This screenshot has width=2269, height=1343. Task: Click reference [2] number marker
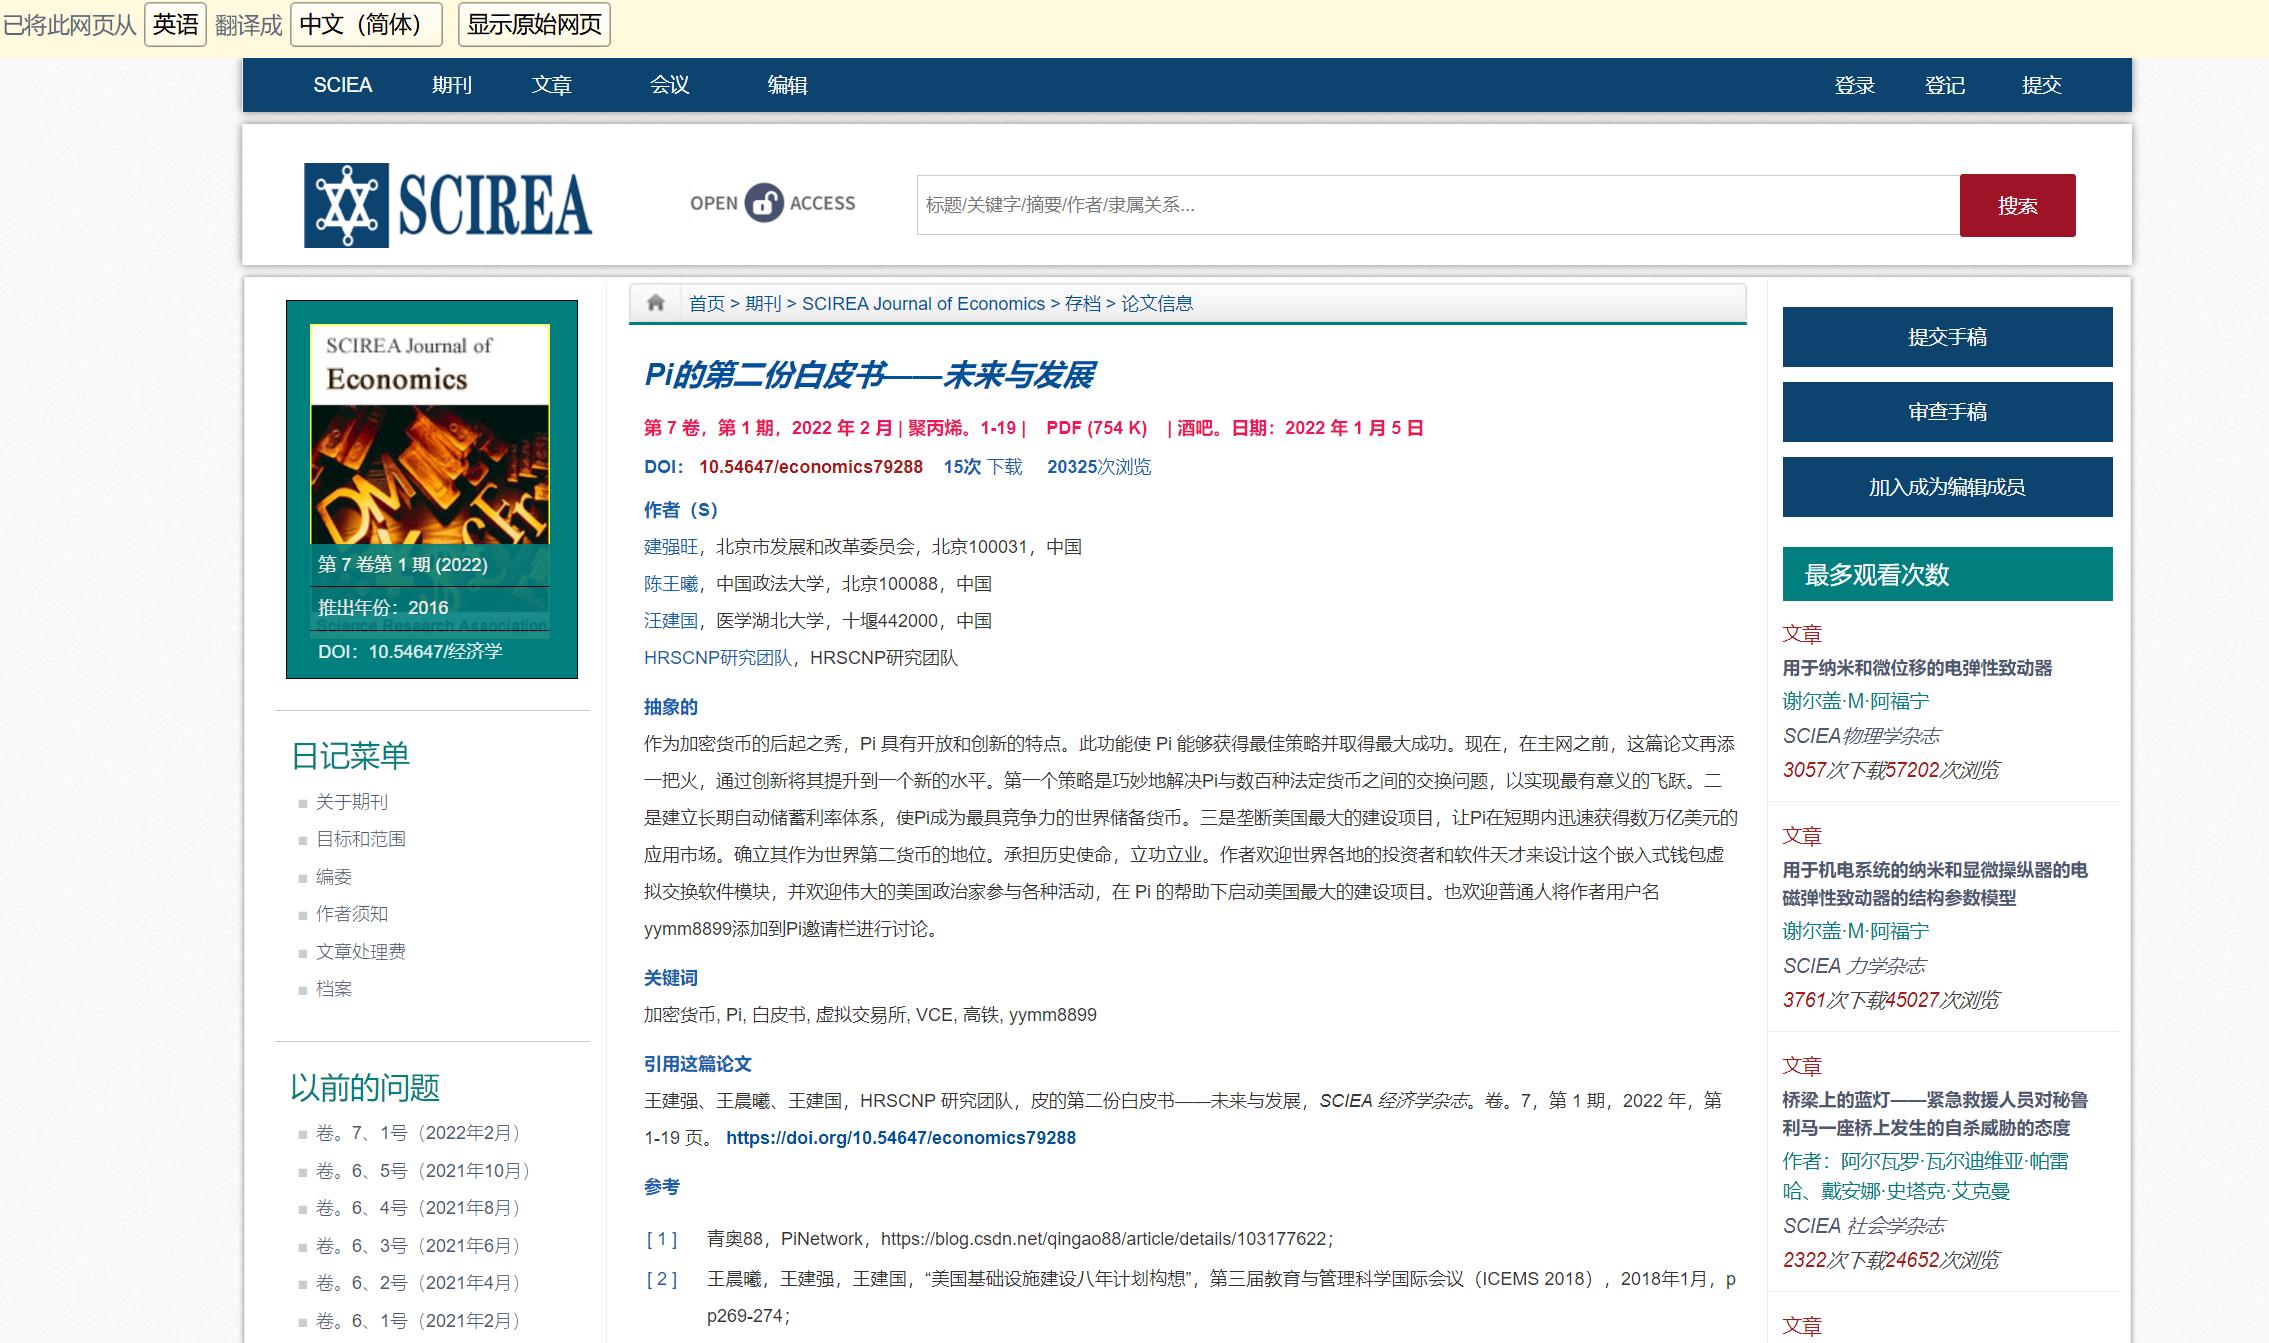coord(661,1279)
